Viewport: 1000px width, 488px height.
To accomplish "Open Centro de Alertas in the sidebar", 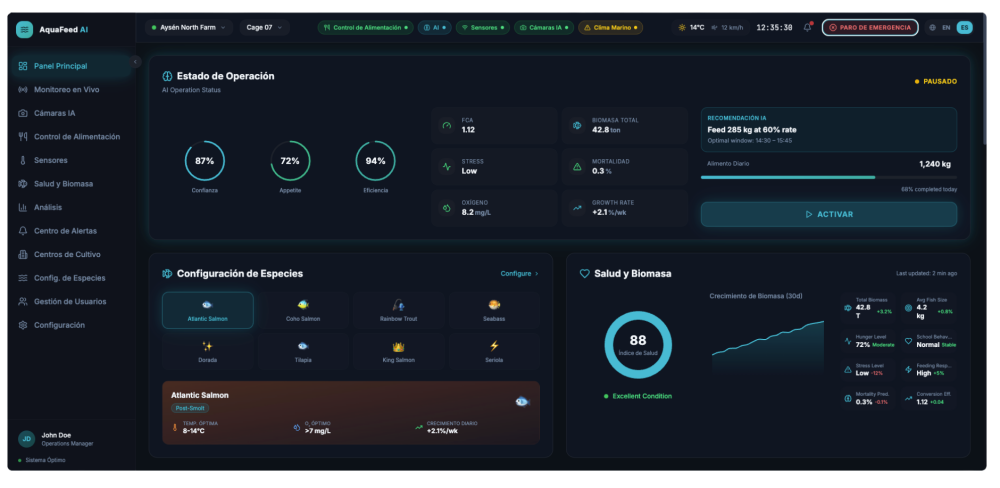I will point(70,231).
